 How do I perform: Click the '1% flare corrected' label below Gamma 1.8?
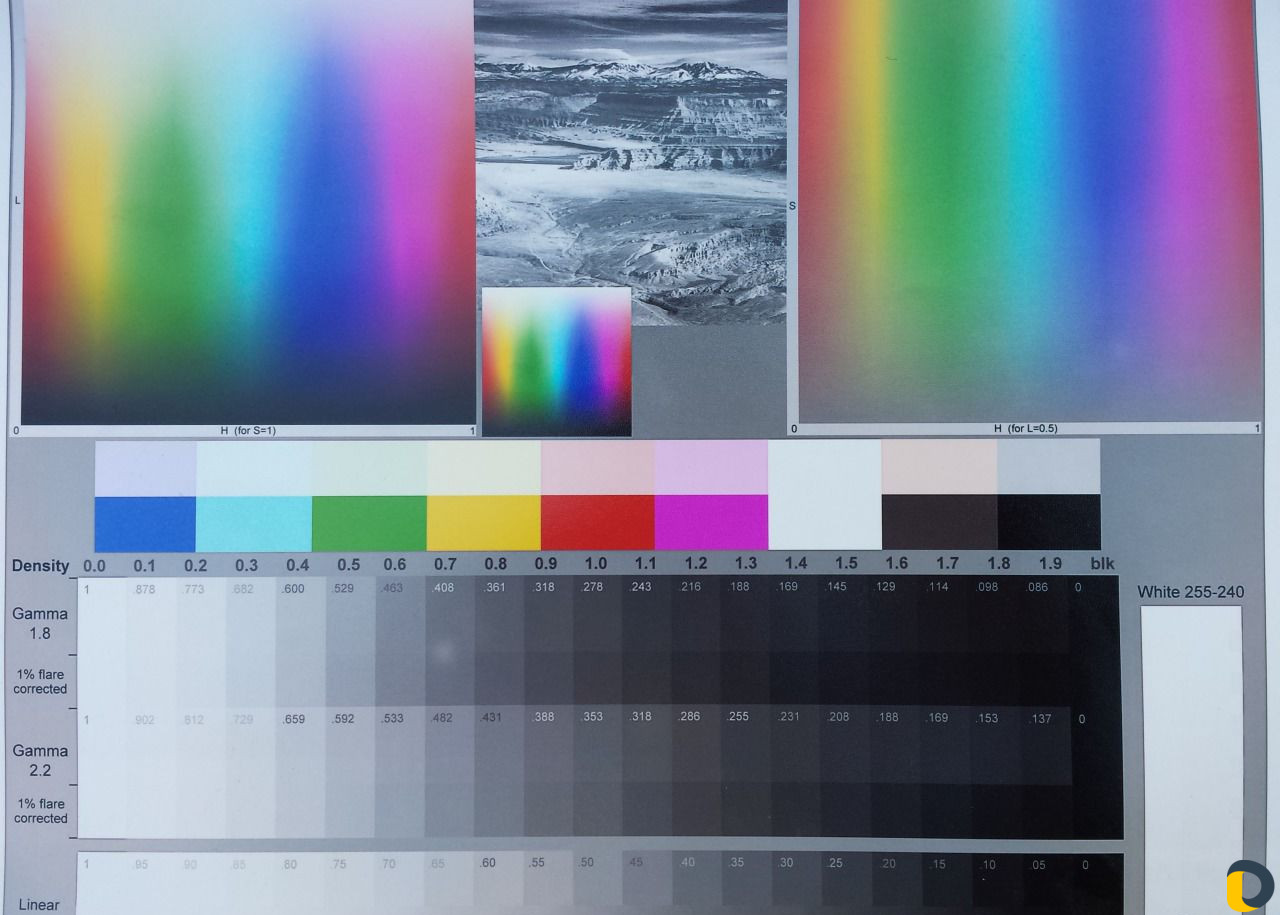pos(41,682)
